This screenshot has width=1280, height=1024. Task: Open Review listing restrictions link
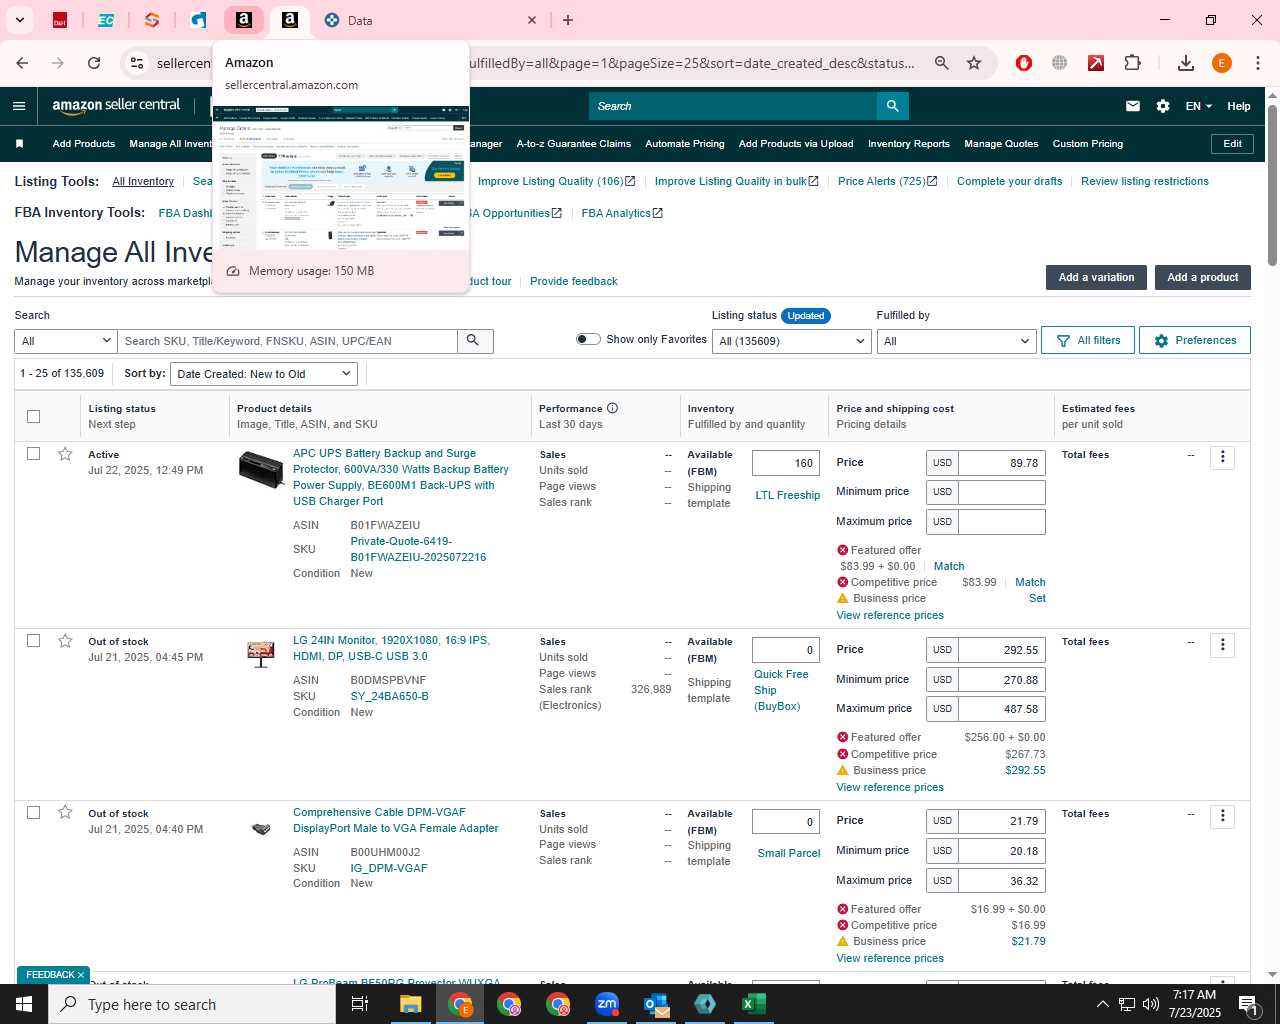pos(1145,181)
